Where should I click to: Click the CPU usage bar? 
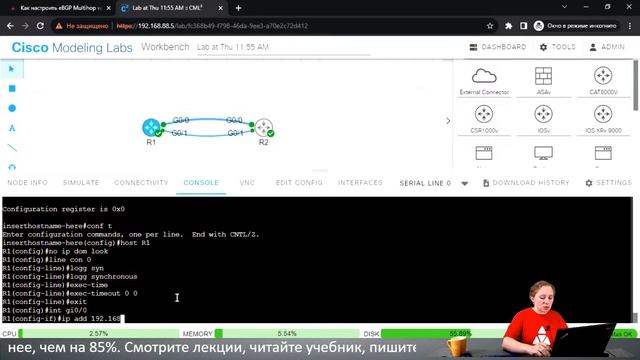tap(98, 333)
